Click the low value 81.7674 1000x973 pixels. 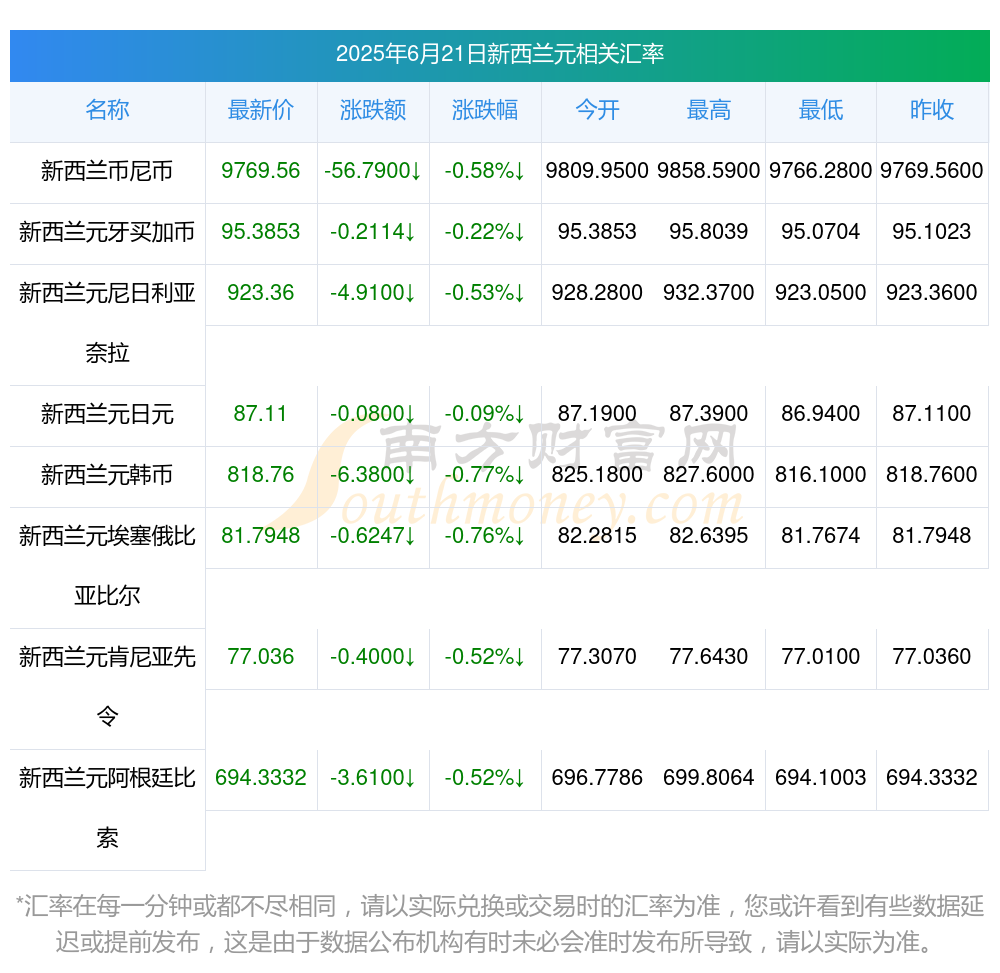coord(821,536)
